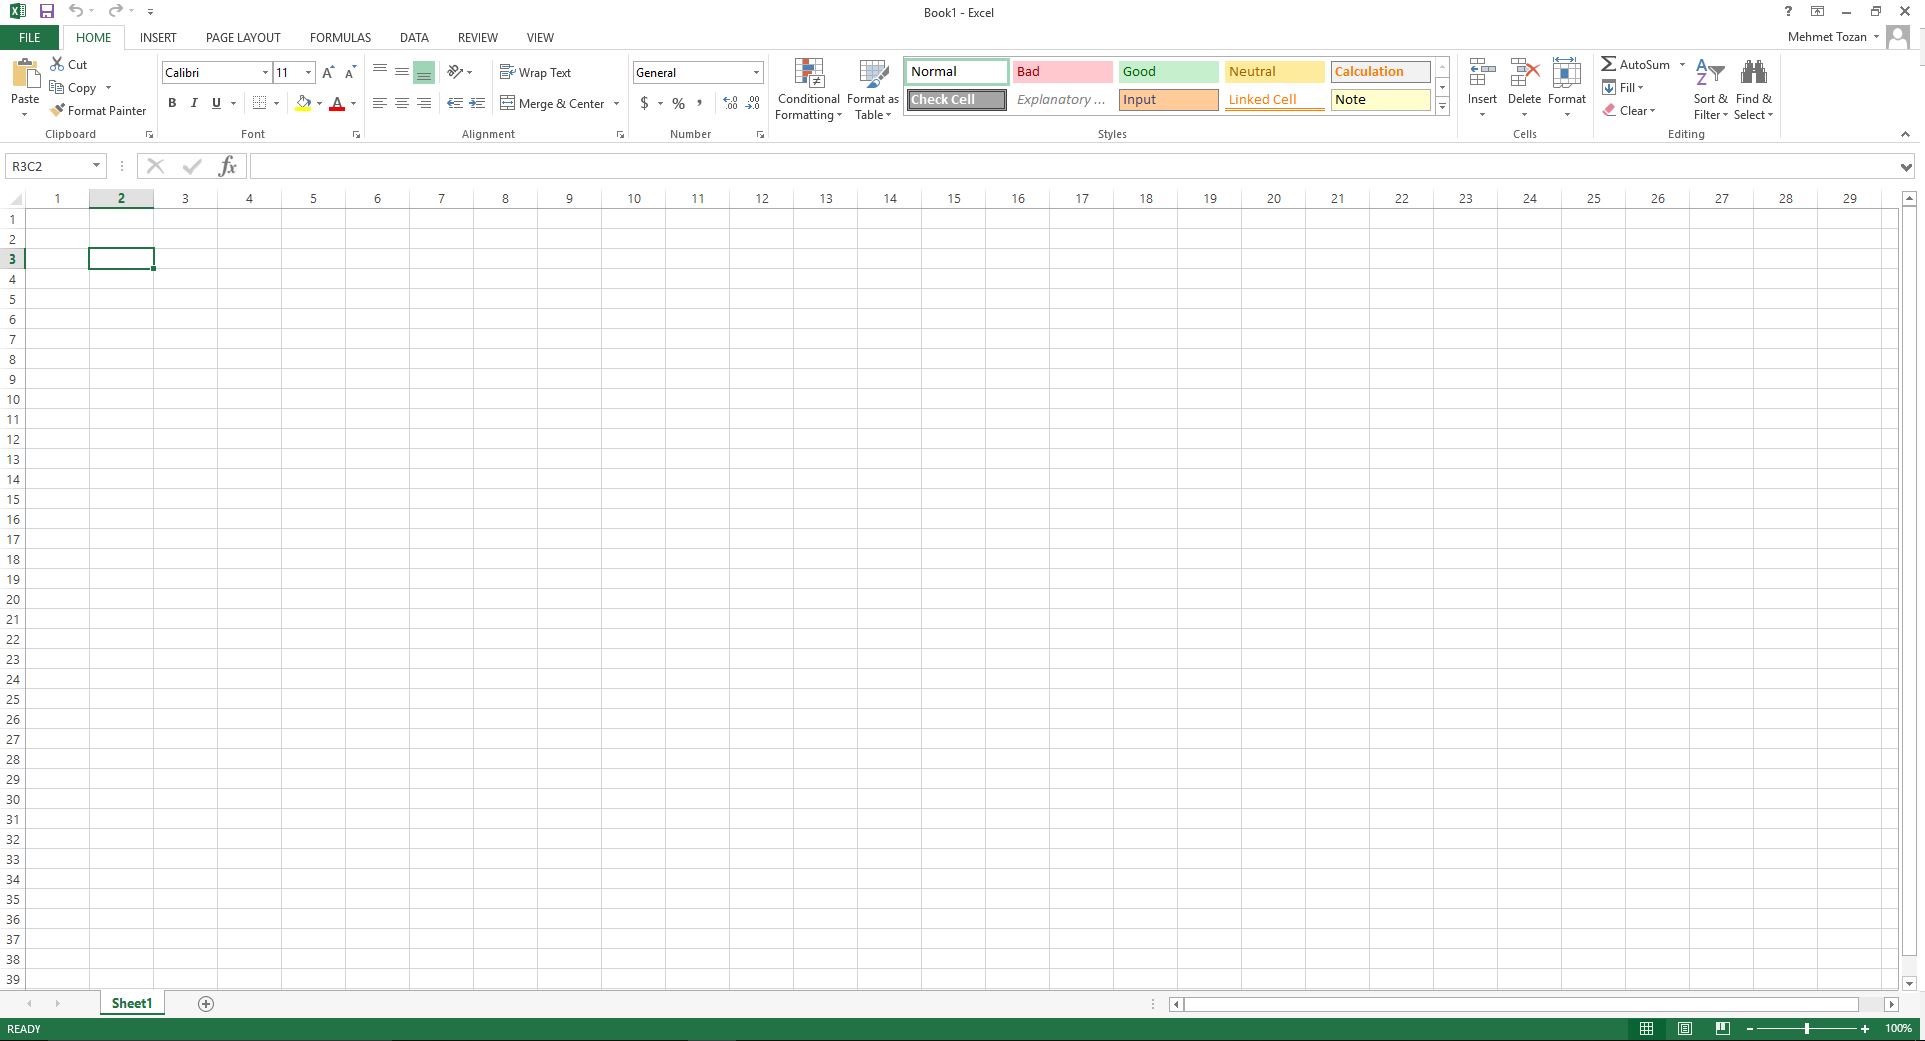The image size is (1925, 1041).
Task: Click the Sheet1 tab name
Action: coord(131,1003)
